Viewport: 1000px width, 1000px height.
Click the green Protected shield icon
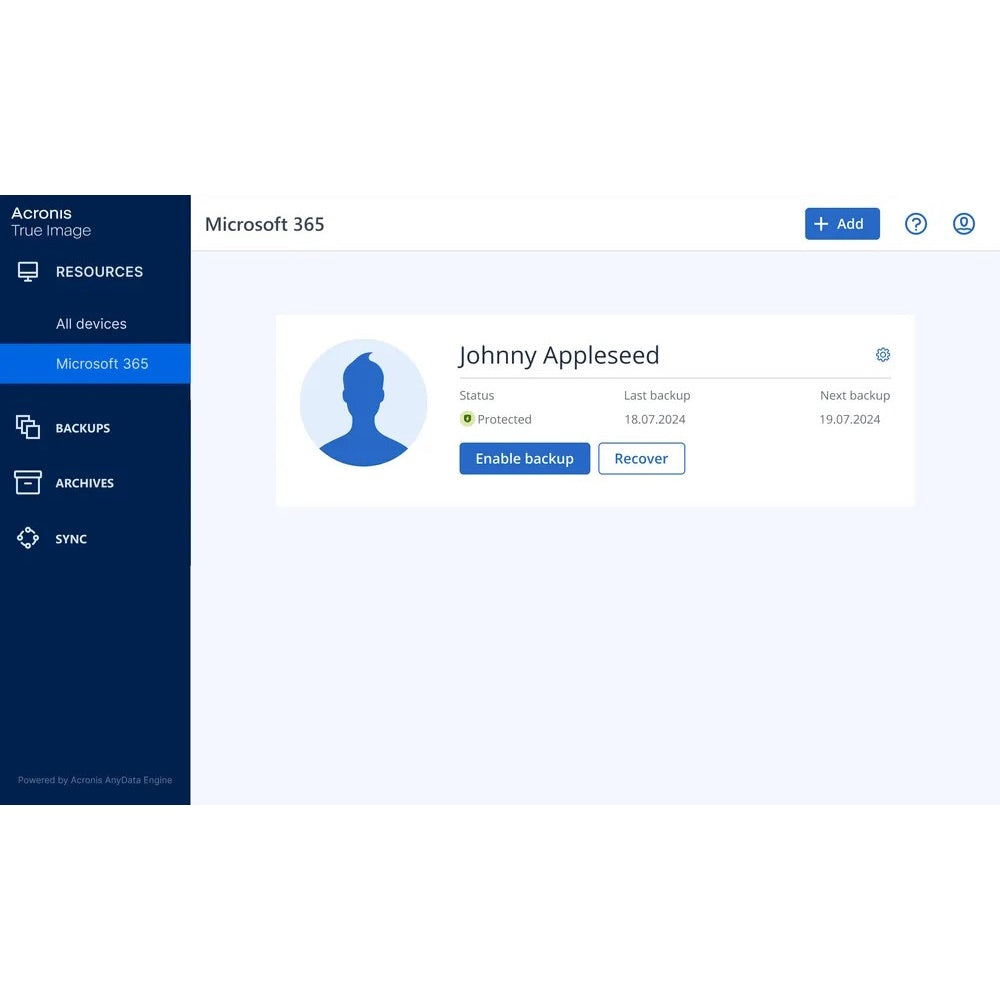click(466, 419)
